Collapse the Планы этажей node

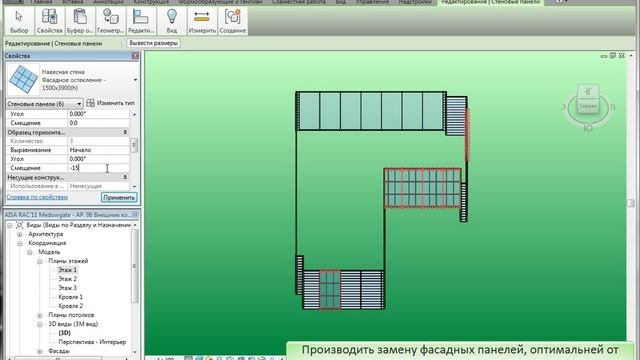point(40,261)
